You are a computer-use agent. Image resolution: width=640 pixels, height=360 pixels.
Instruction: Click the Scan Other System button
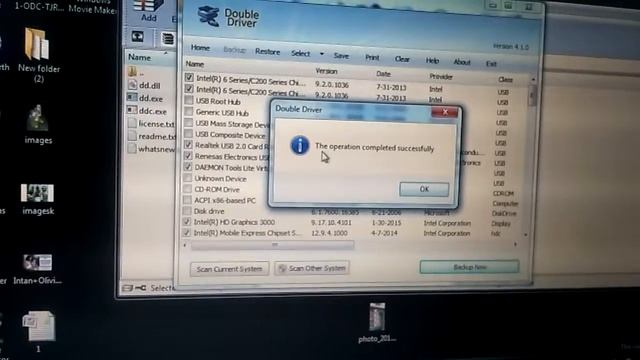pyautogui.click(x=312, y=268)
